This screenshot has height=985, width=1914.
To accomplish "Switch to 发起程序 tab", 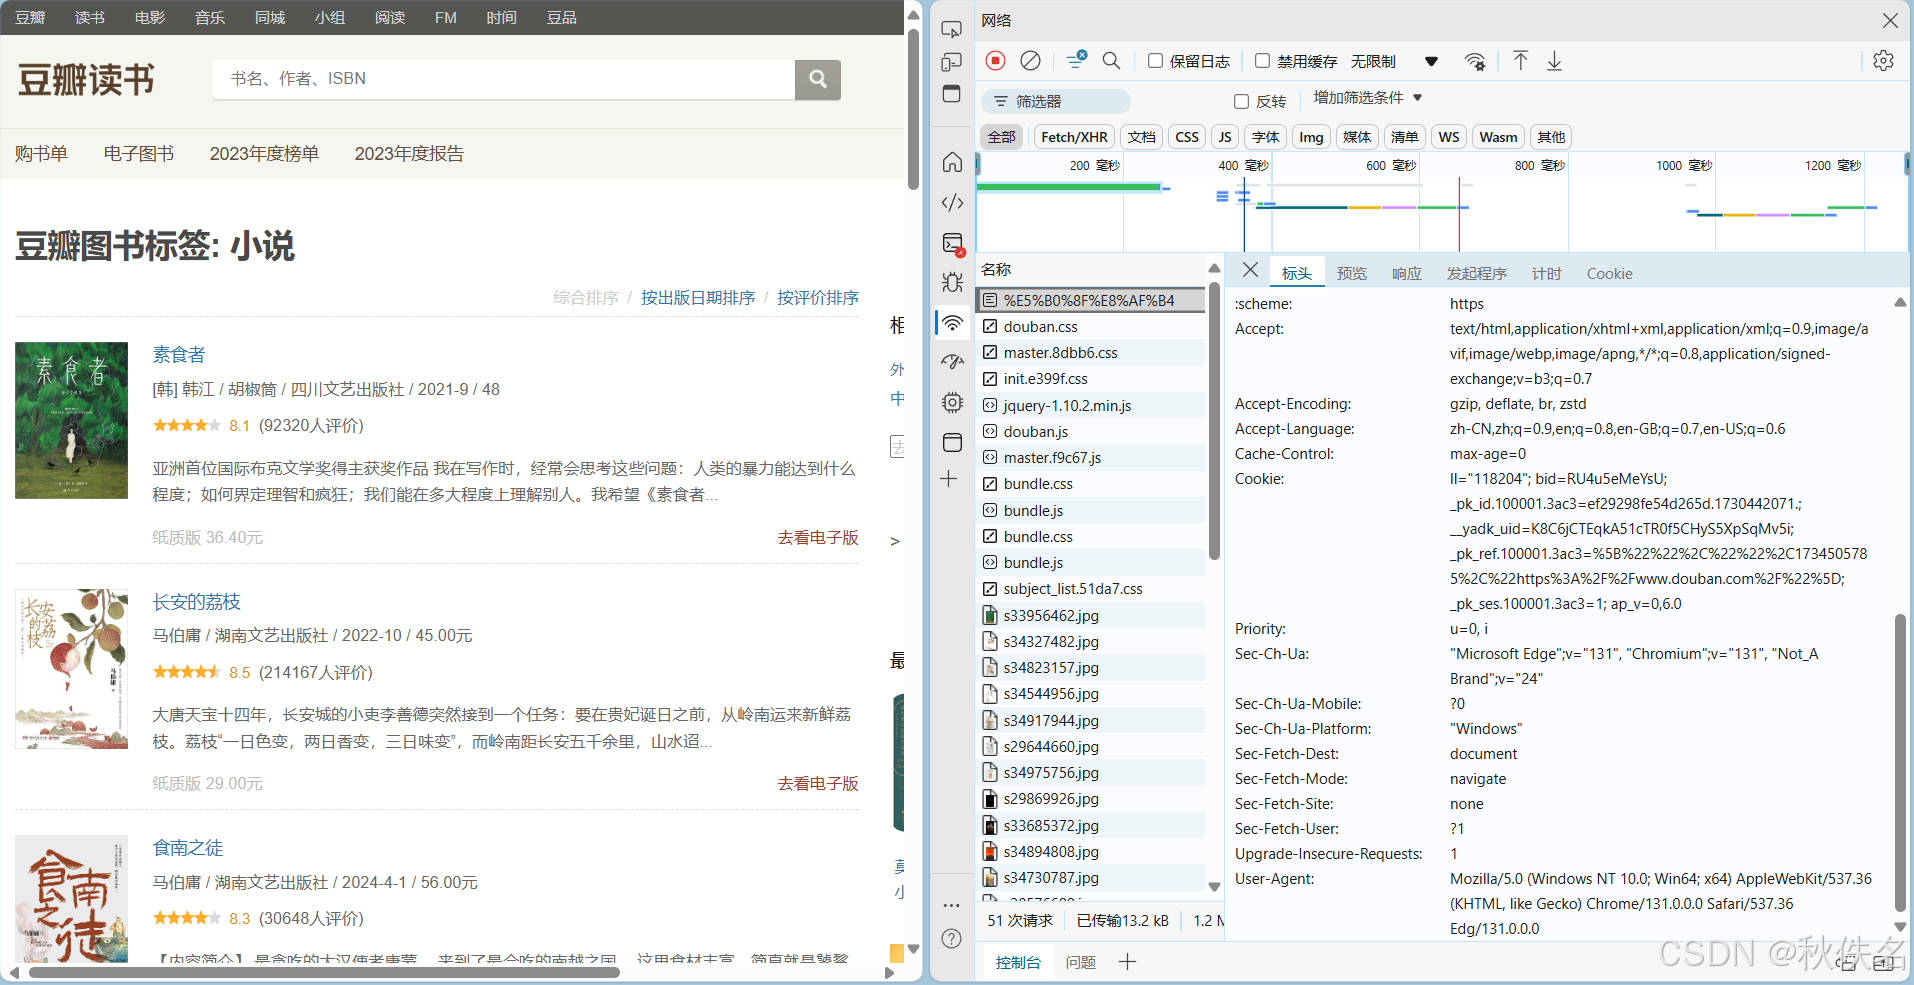I will tap(1476, 273).
